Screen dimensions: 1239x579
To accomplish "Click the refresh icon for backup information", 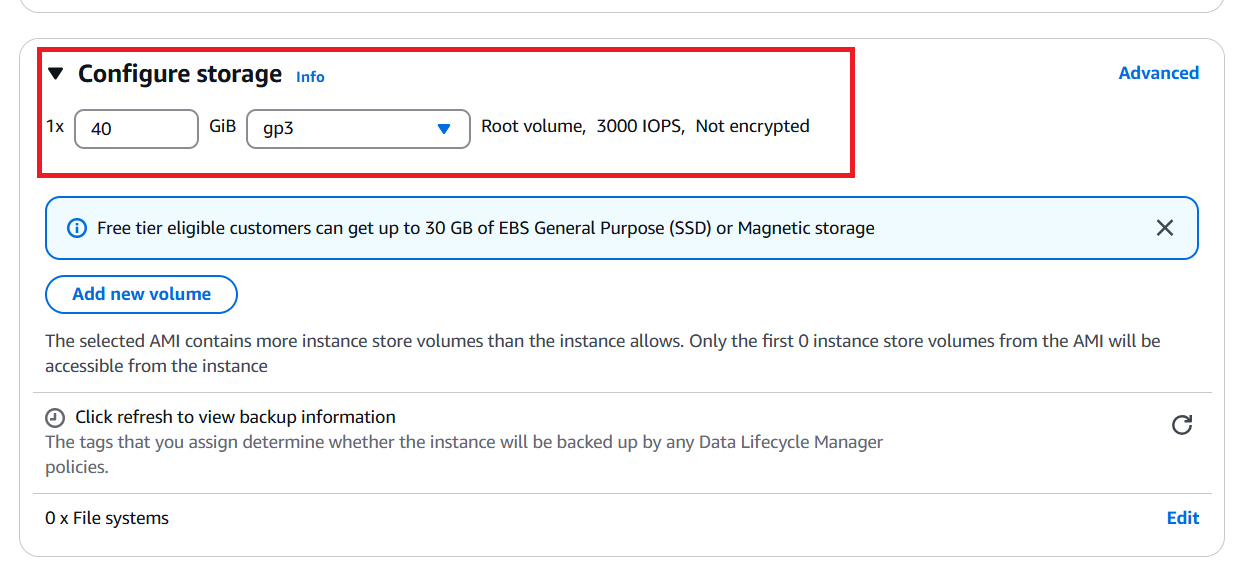I will click(x=1182, y=425).
